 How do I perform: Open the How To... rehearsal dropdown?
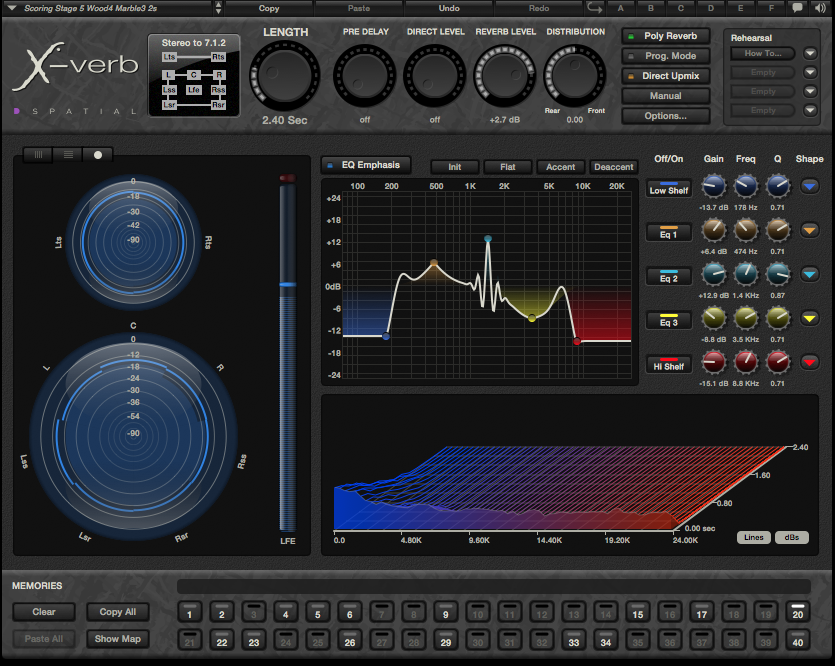pyautogui.click(x=808, y=53)
